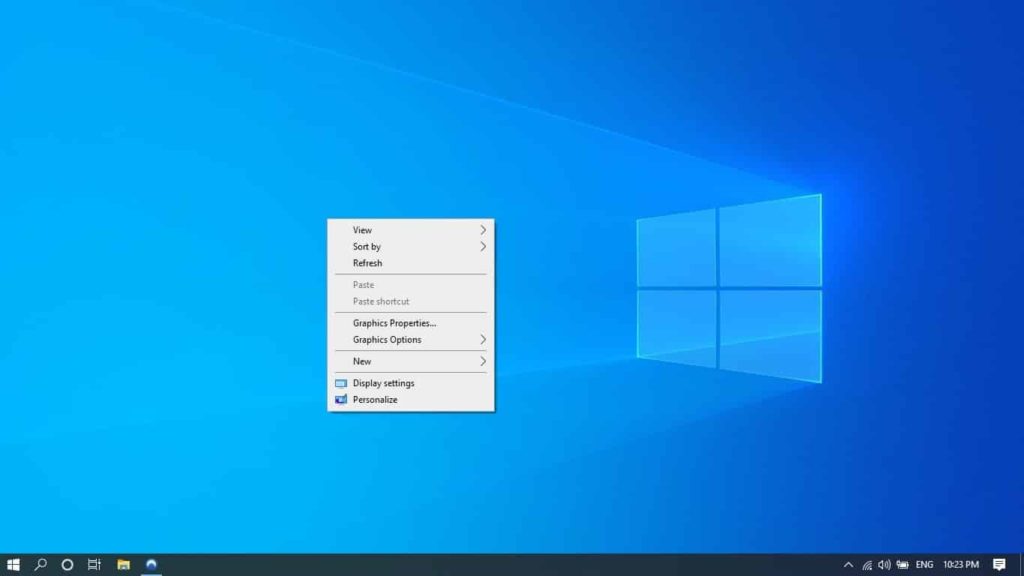The image size is (1024, 576).
Task: Show hidden system tray icons
Action: (848, 565)
